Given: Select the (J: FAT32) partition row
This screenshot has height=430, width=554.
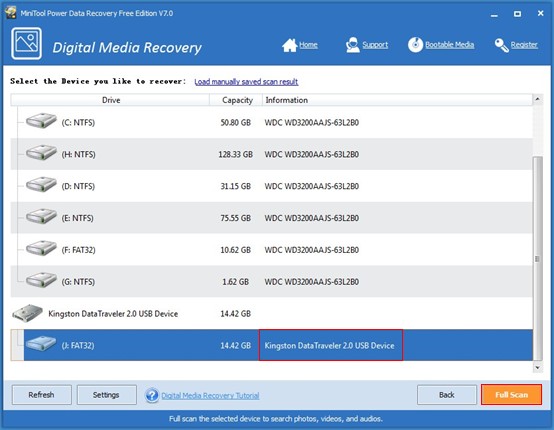Looking at the screenshot, I should tap(271, 345).
